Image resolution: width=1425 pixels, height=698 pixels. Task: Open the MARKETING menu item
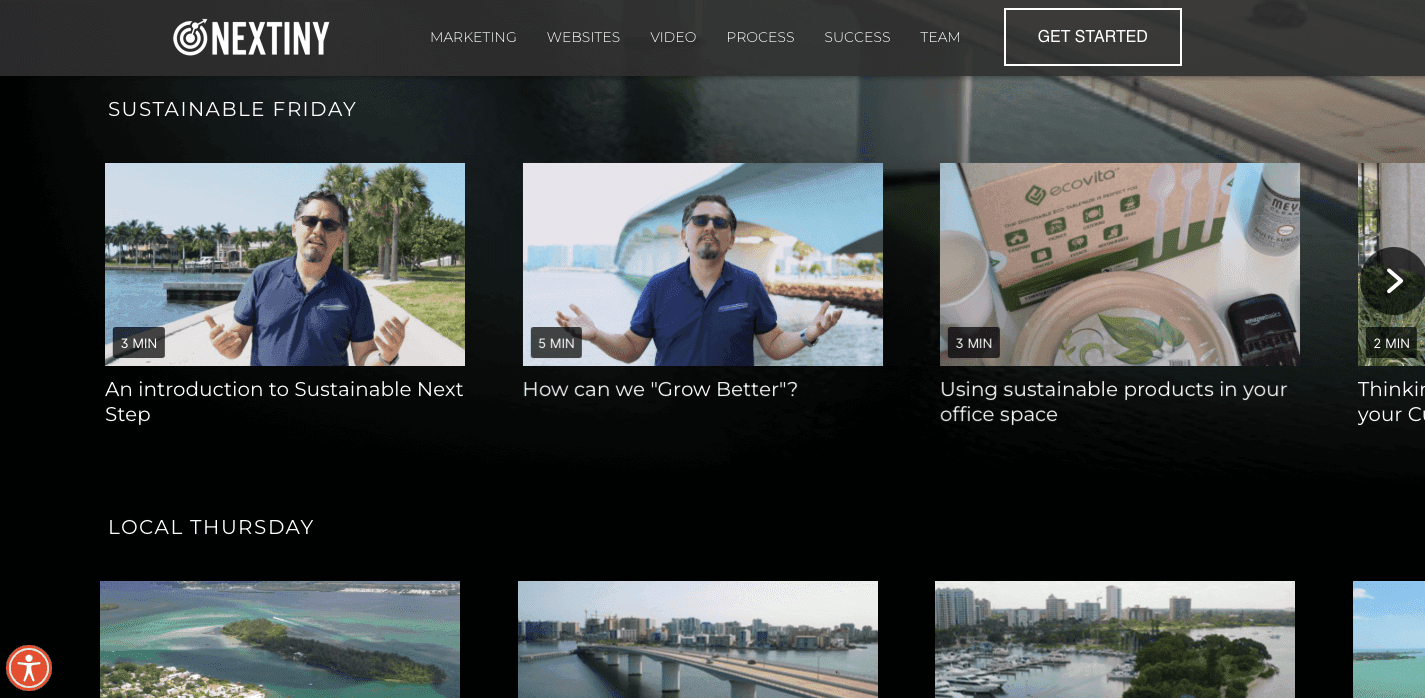click(x=473, y=37)
